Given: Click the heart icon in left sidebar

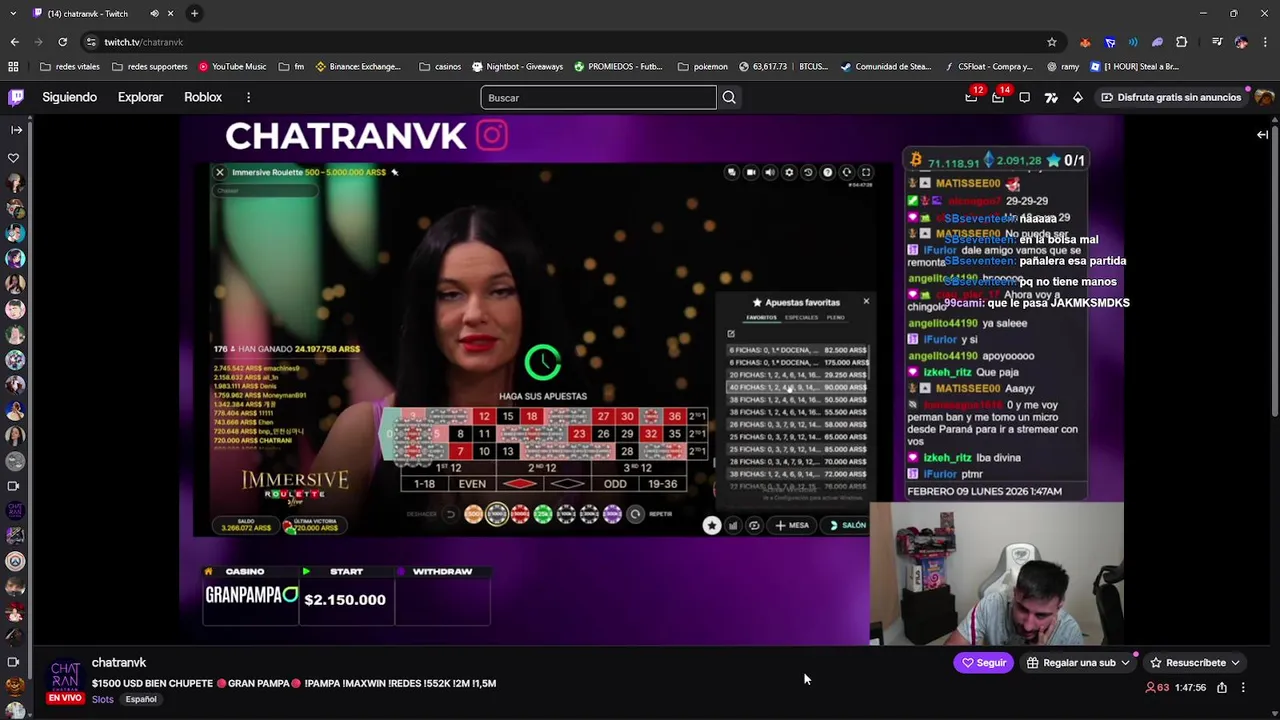Looking at the screenshot, I should 14,158.
